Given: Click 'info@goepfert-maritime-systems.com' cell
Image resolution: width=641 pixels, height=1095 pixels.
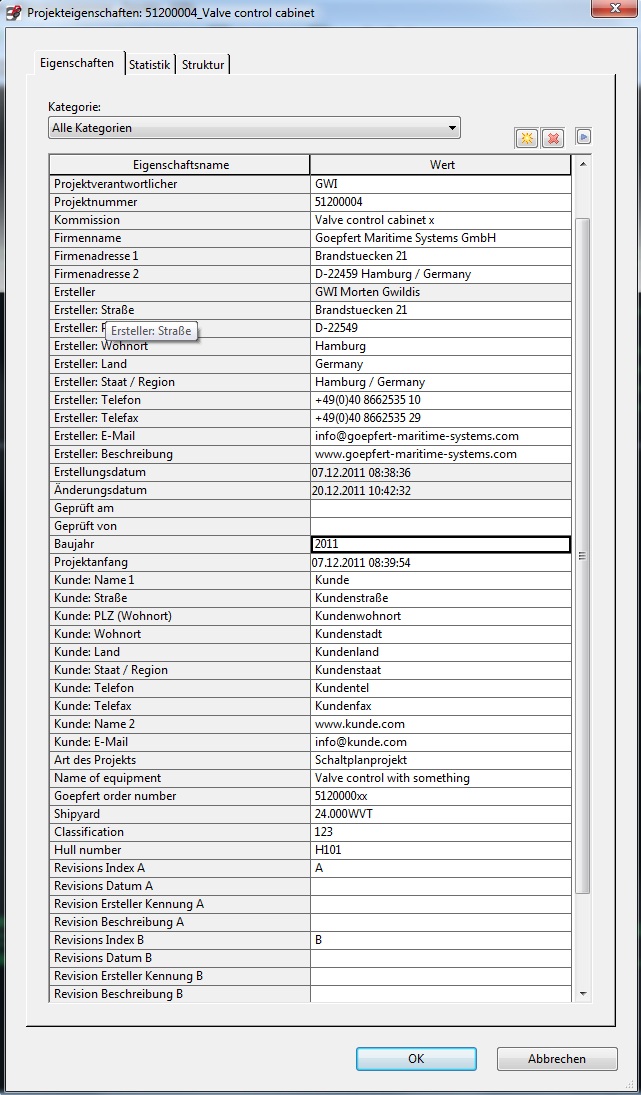Looking at the screenshot, I should coord(441,436).
